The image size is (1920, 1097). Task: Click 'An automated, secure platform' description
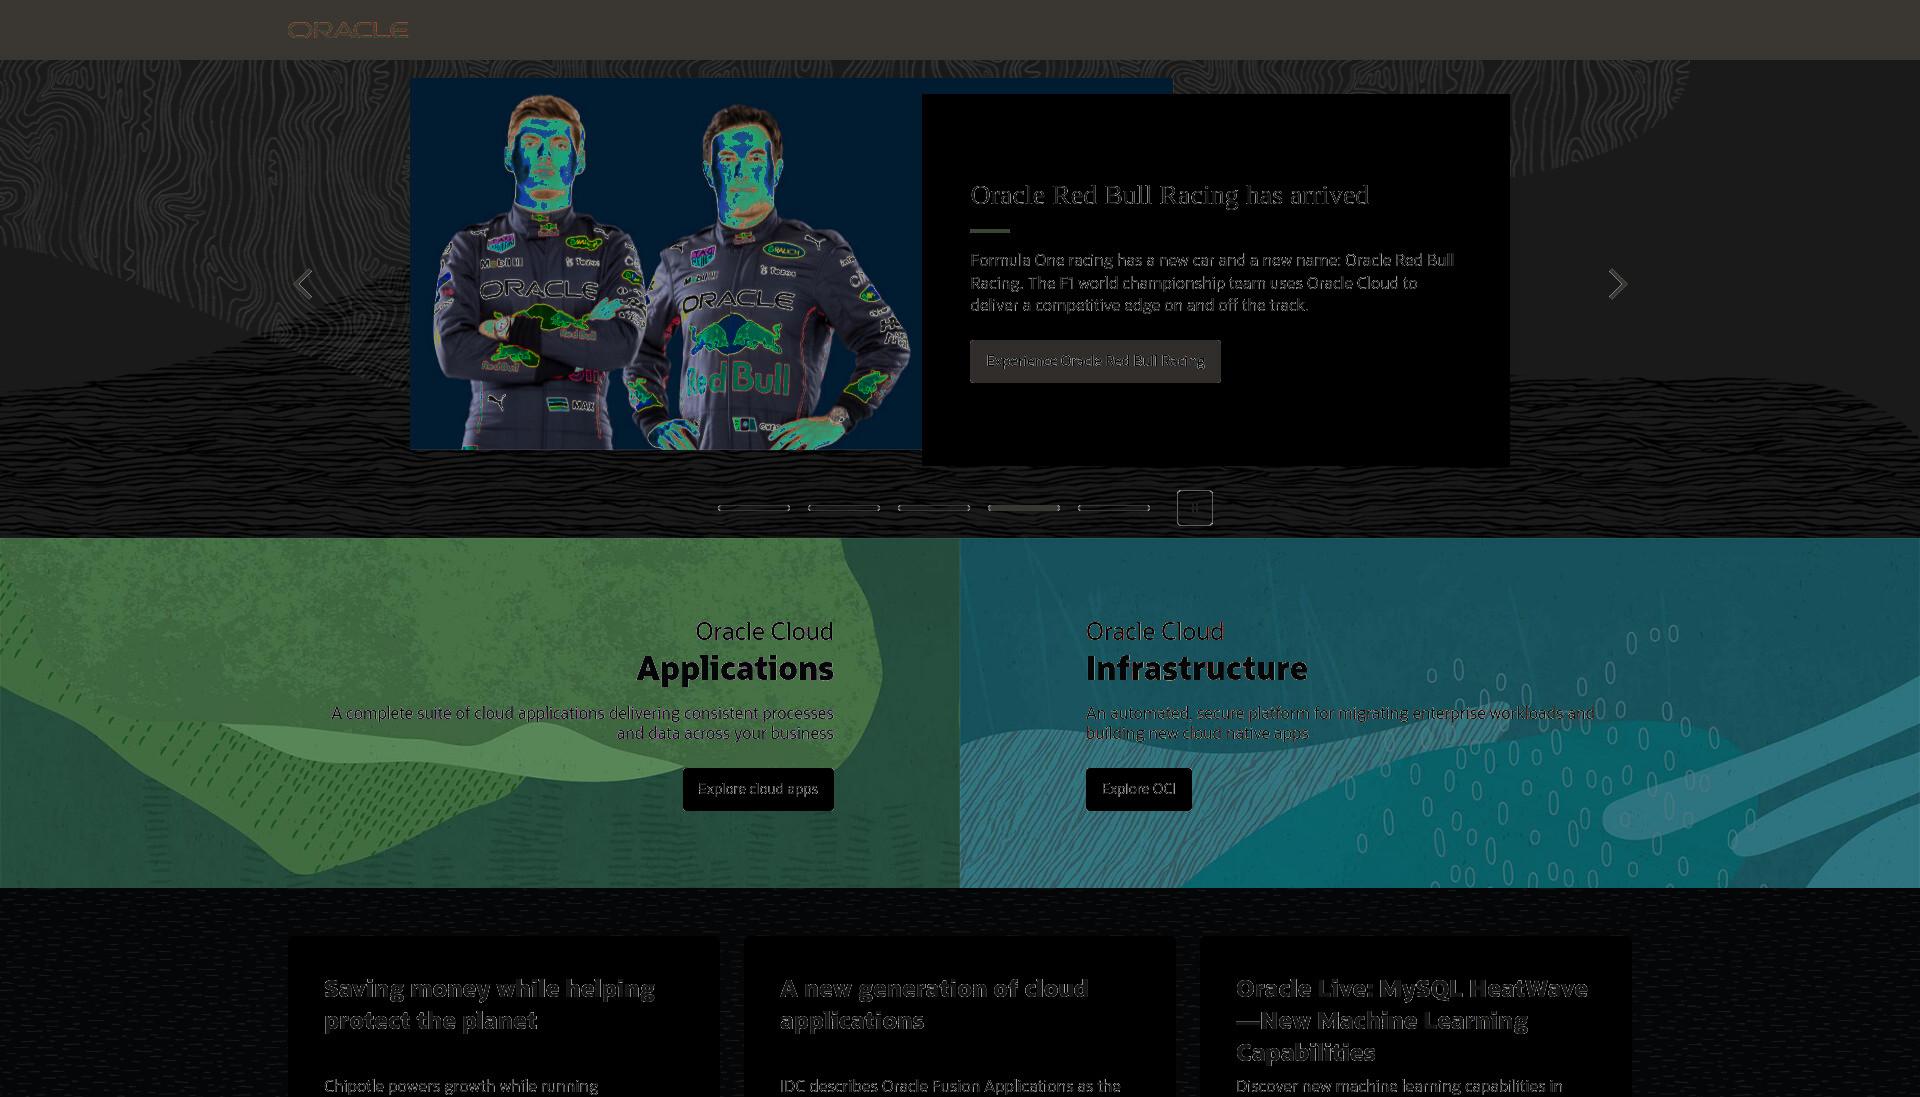click(x=1340, y=723)
